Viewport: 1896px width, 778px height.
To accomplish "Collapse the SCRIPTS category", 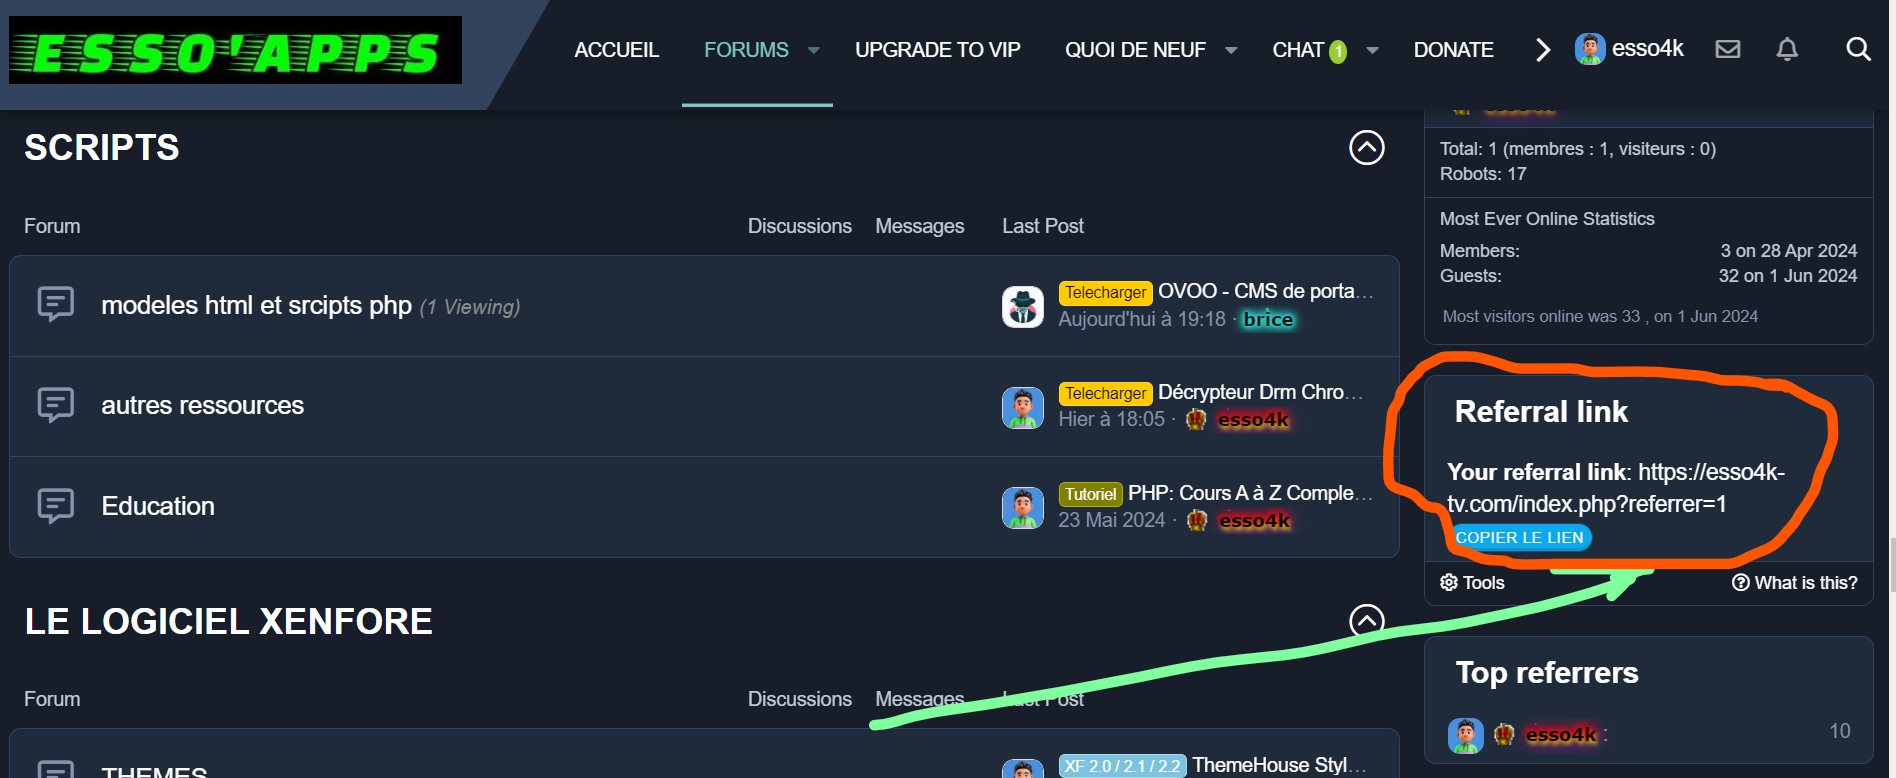I will tap(1366, 148).
